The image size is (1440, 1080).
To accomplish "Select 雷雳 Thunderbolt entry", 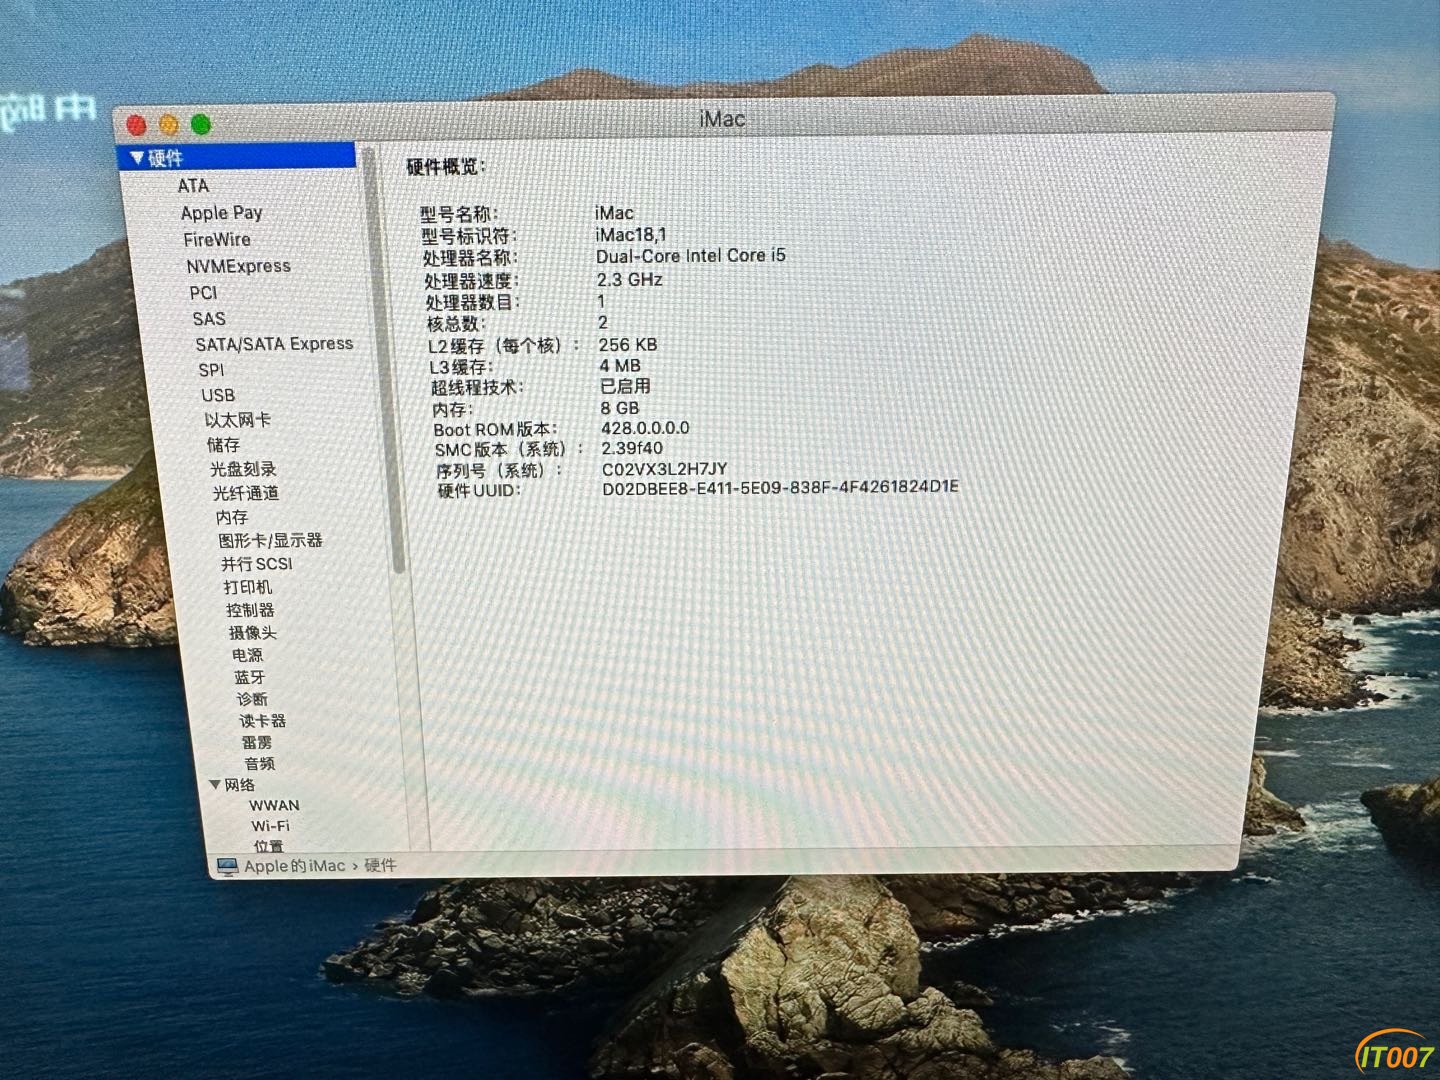I will [256, 742].
